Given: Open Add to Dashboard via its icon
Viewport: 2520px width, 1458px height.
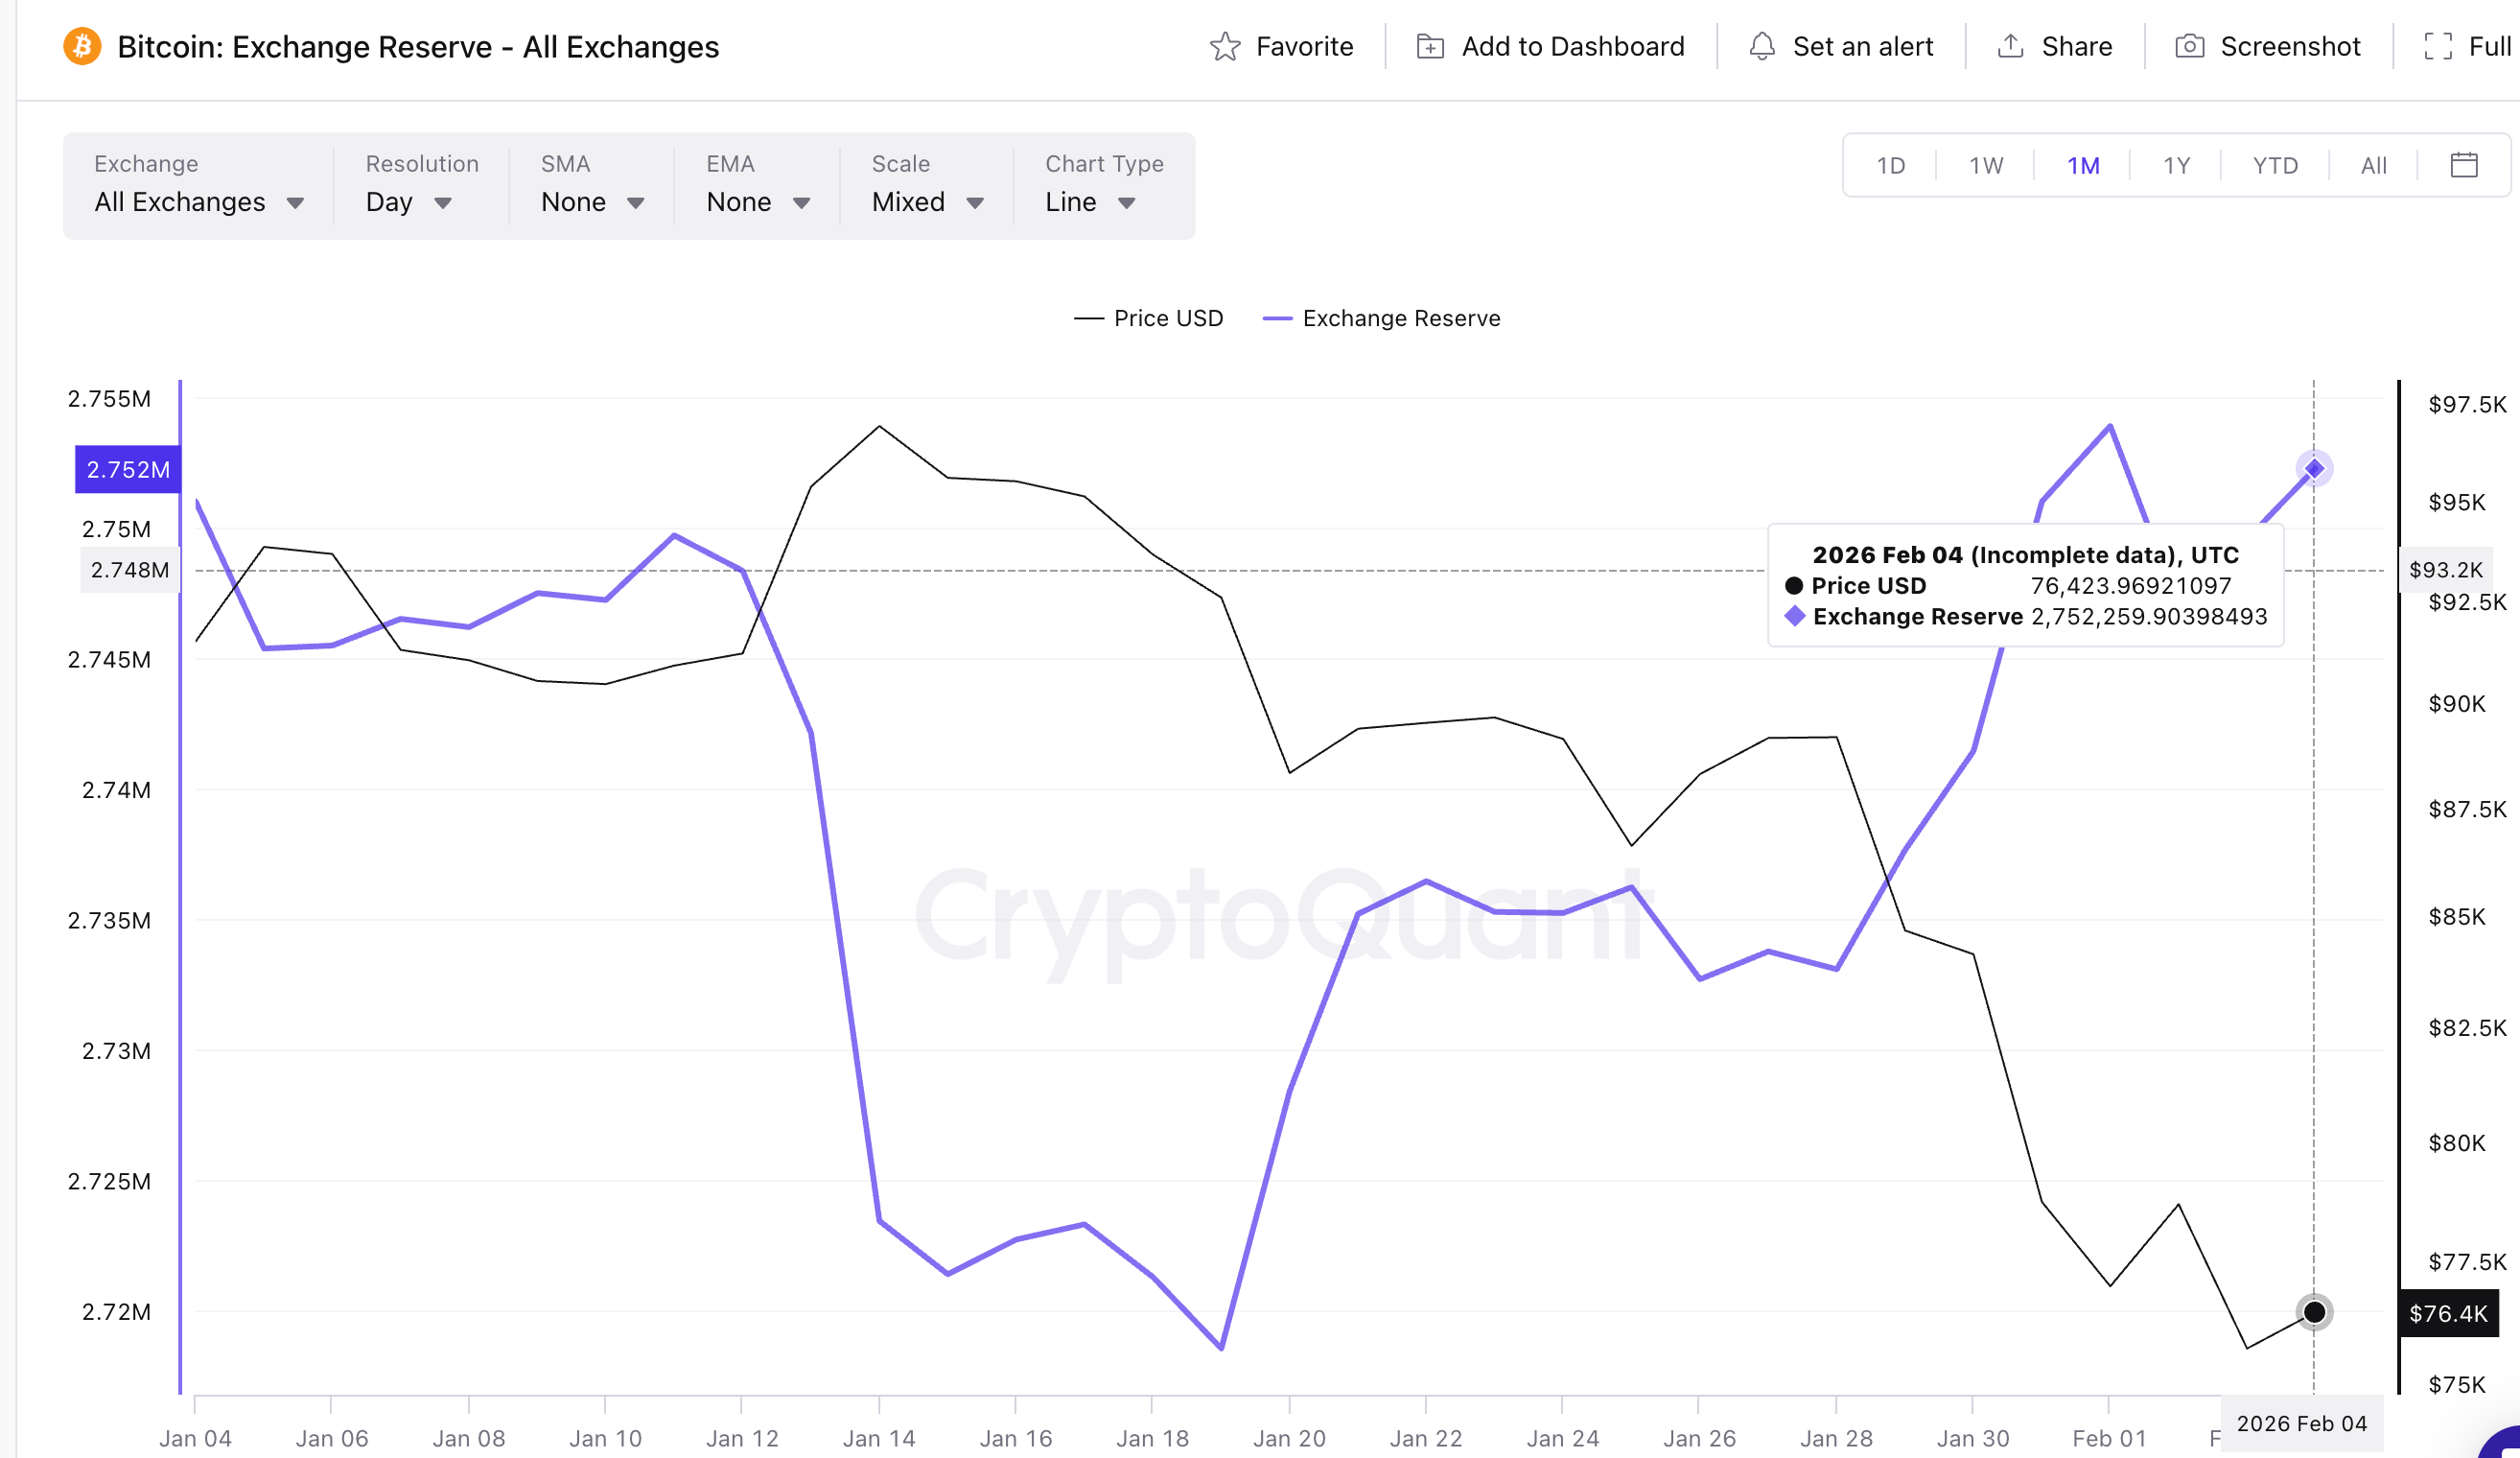Looking at the screenshot, I should 1430,46.
